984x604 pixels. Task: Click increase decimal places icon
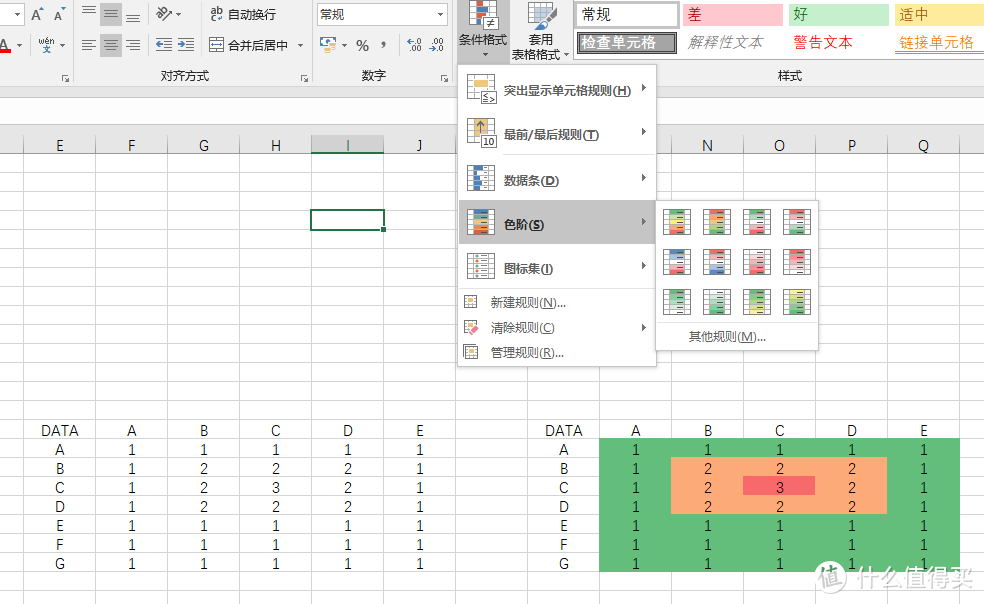point(413,45)
